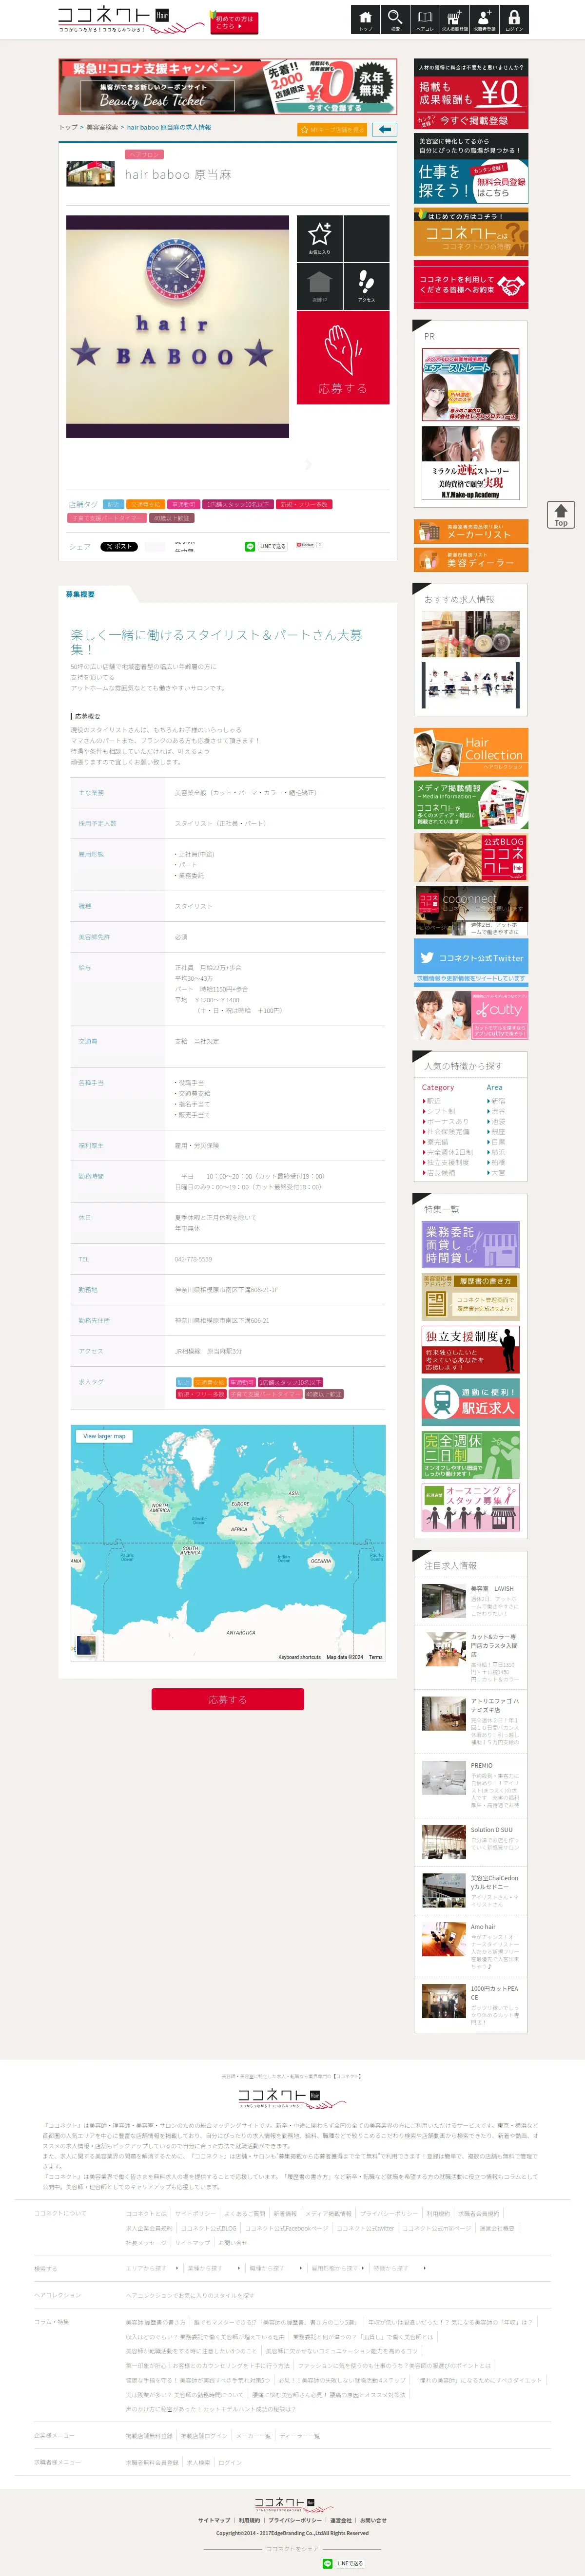
Task: Open the 駅近求人 train feature banner
Action: coord(471,1402)
